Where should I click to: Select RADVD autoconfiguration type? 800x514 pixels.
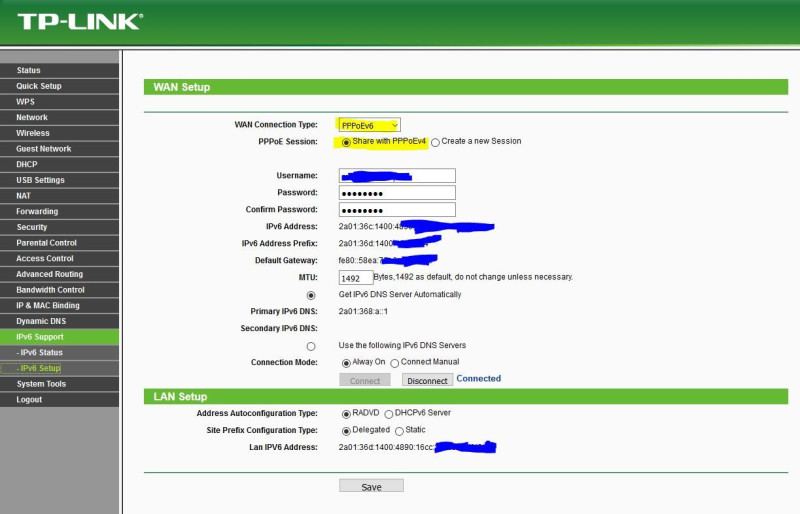click(x=346, y=414)
